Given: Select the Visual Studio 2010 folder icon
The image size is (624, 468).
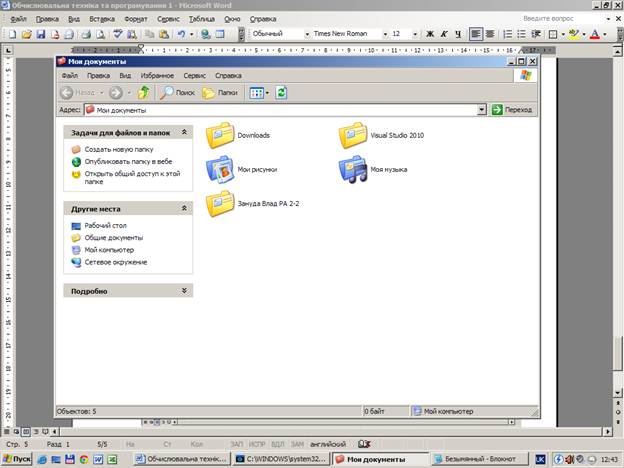Looking at the screenshot, I should coord(353,135).
